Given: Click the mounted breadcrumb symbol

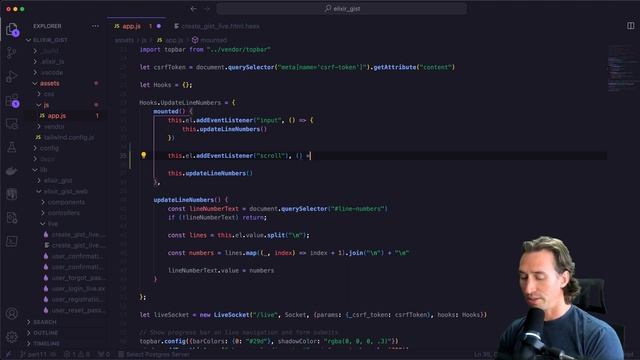Looking at the screenshot, I should 209,40.
